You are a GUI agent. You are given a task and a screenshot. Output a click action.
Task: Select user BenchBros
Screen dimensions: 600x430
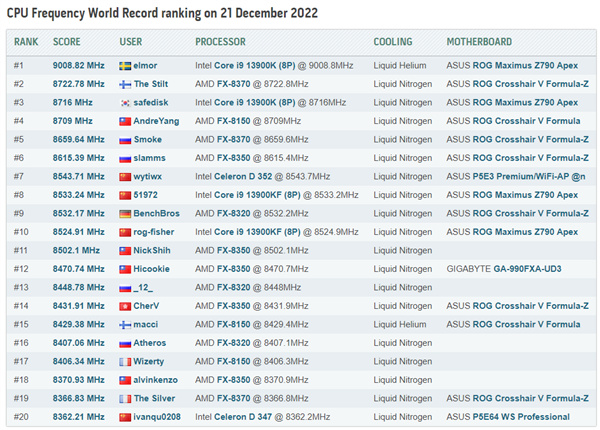(x=157, y=213)
